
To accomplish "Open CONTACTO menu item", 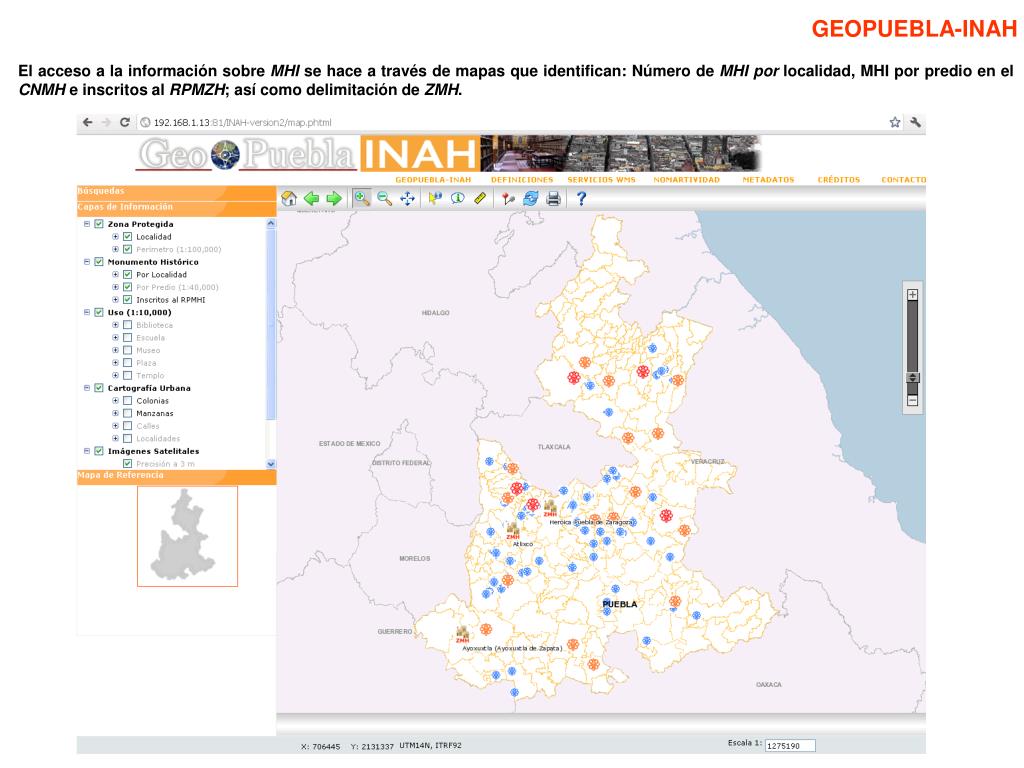I will (x=903, y=180).
